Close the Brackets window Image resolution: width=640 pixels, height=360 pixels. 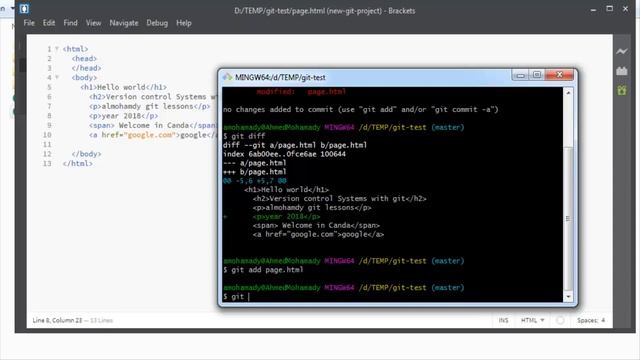[x=625, y=9]
